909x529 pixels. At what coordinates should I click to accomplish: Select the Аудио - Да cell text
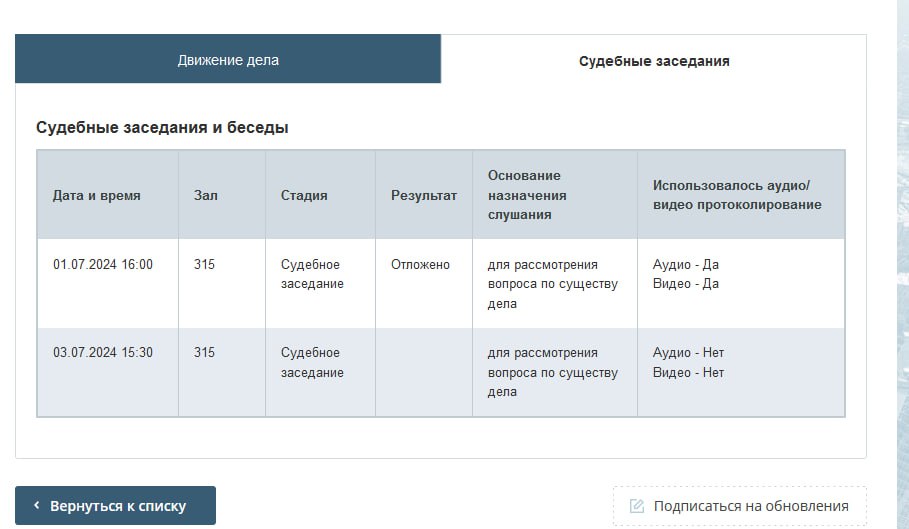[x=686, y=265]
